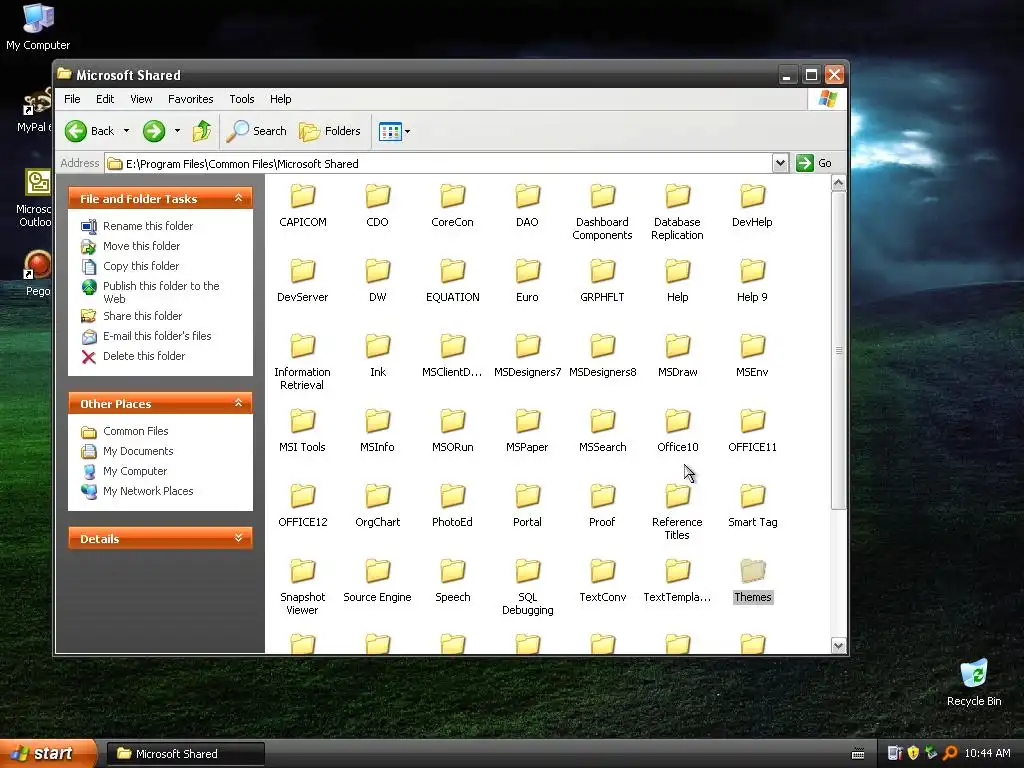Click Copy this folder

click(130, 266)
